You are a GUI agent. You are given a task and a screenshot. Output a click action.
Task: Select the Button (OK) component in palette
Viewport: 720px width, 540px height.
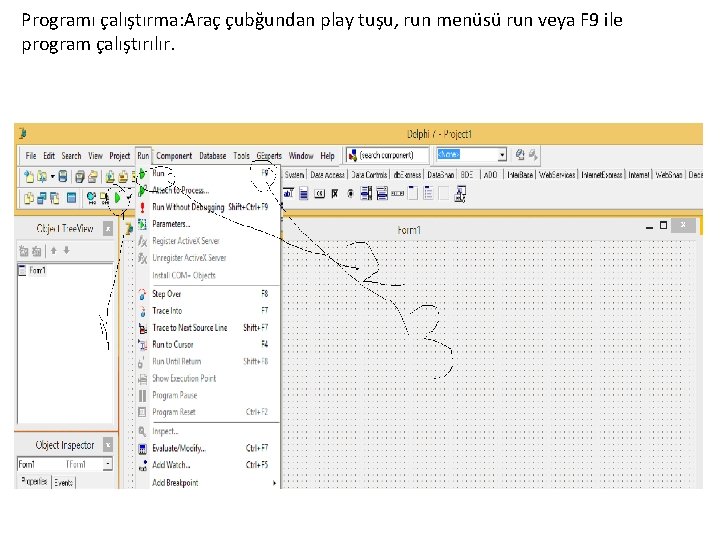(x=320, y=193)
